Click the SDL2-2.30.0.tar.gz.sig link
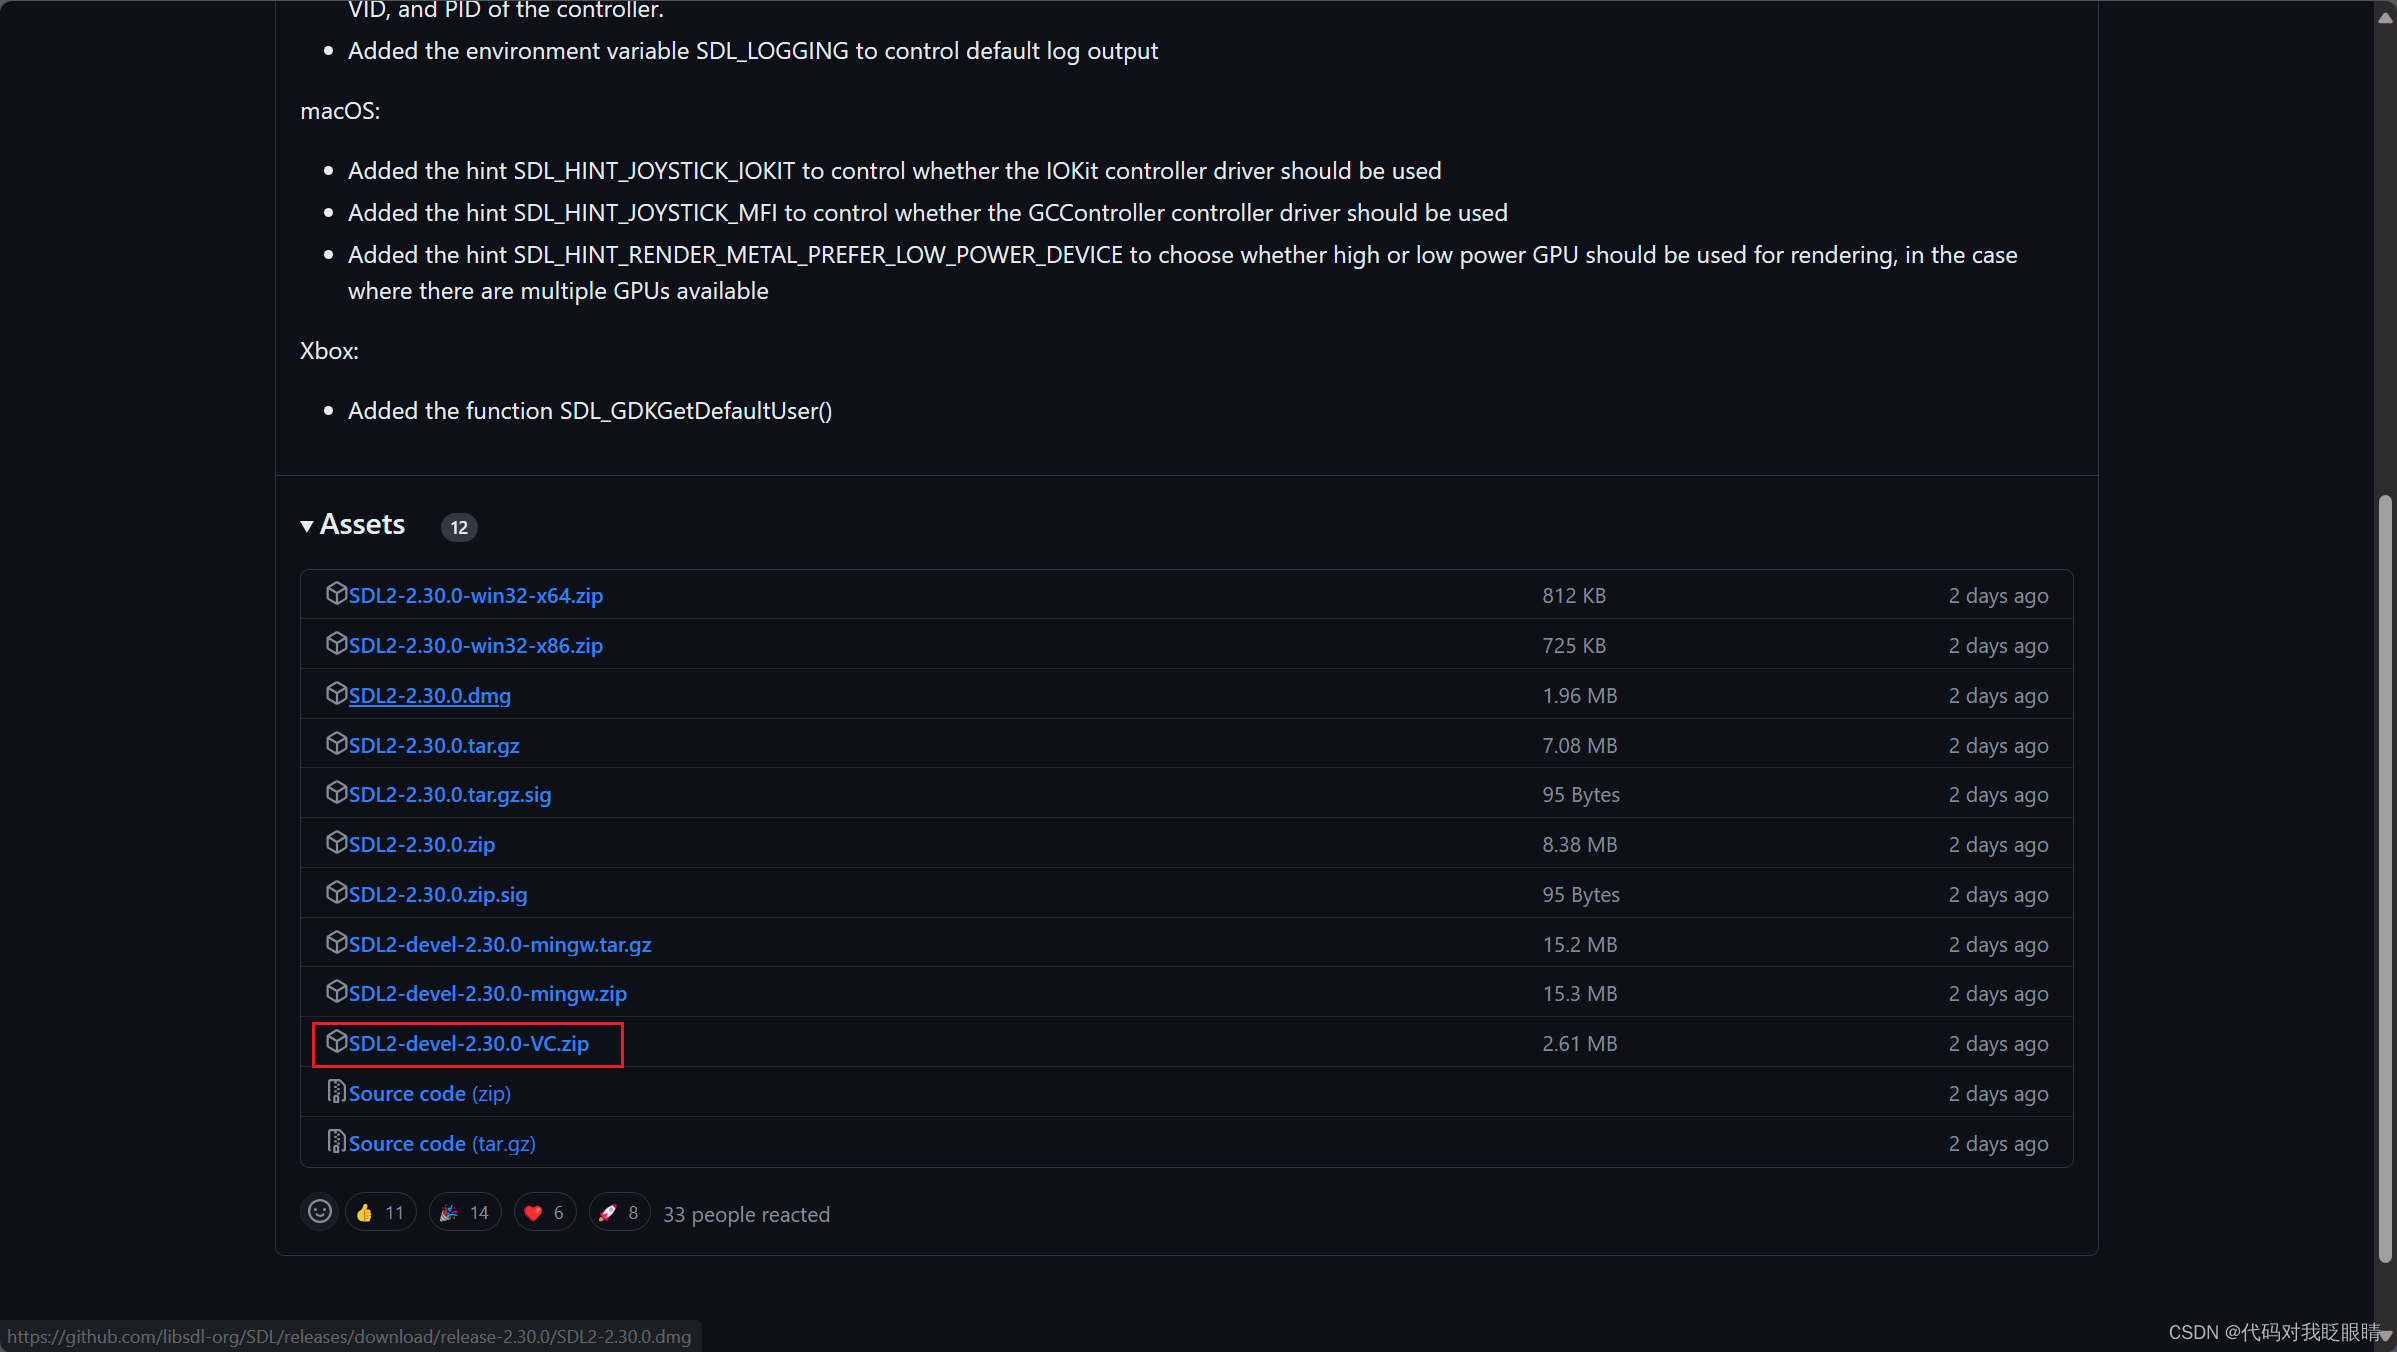The width and height of the screenshot is (2397, 1352). point(449,795)
